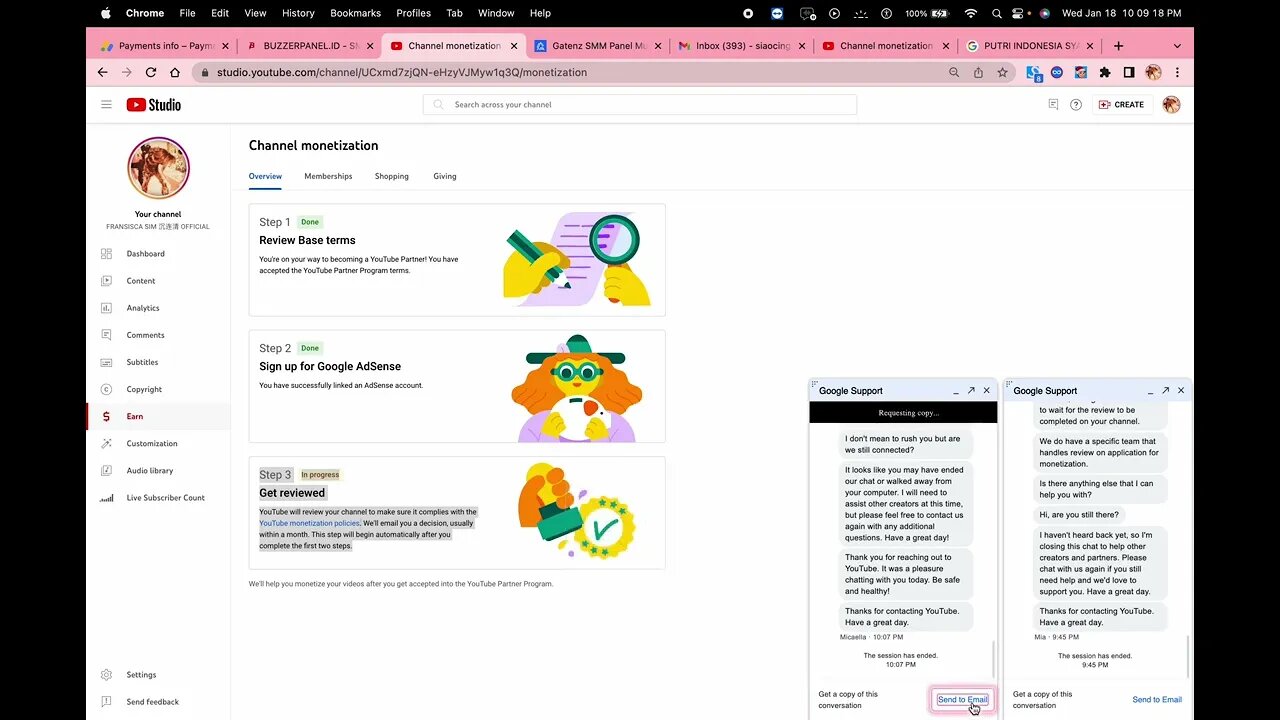Click Send to Email in right chat
The height and width of the screenshot is (720, 1280).
click(x=1157, y=700)
